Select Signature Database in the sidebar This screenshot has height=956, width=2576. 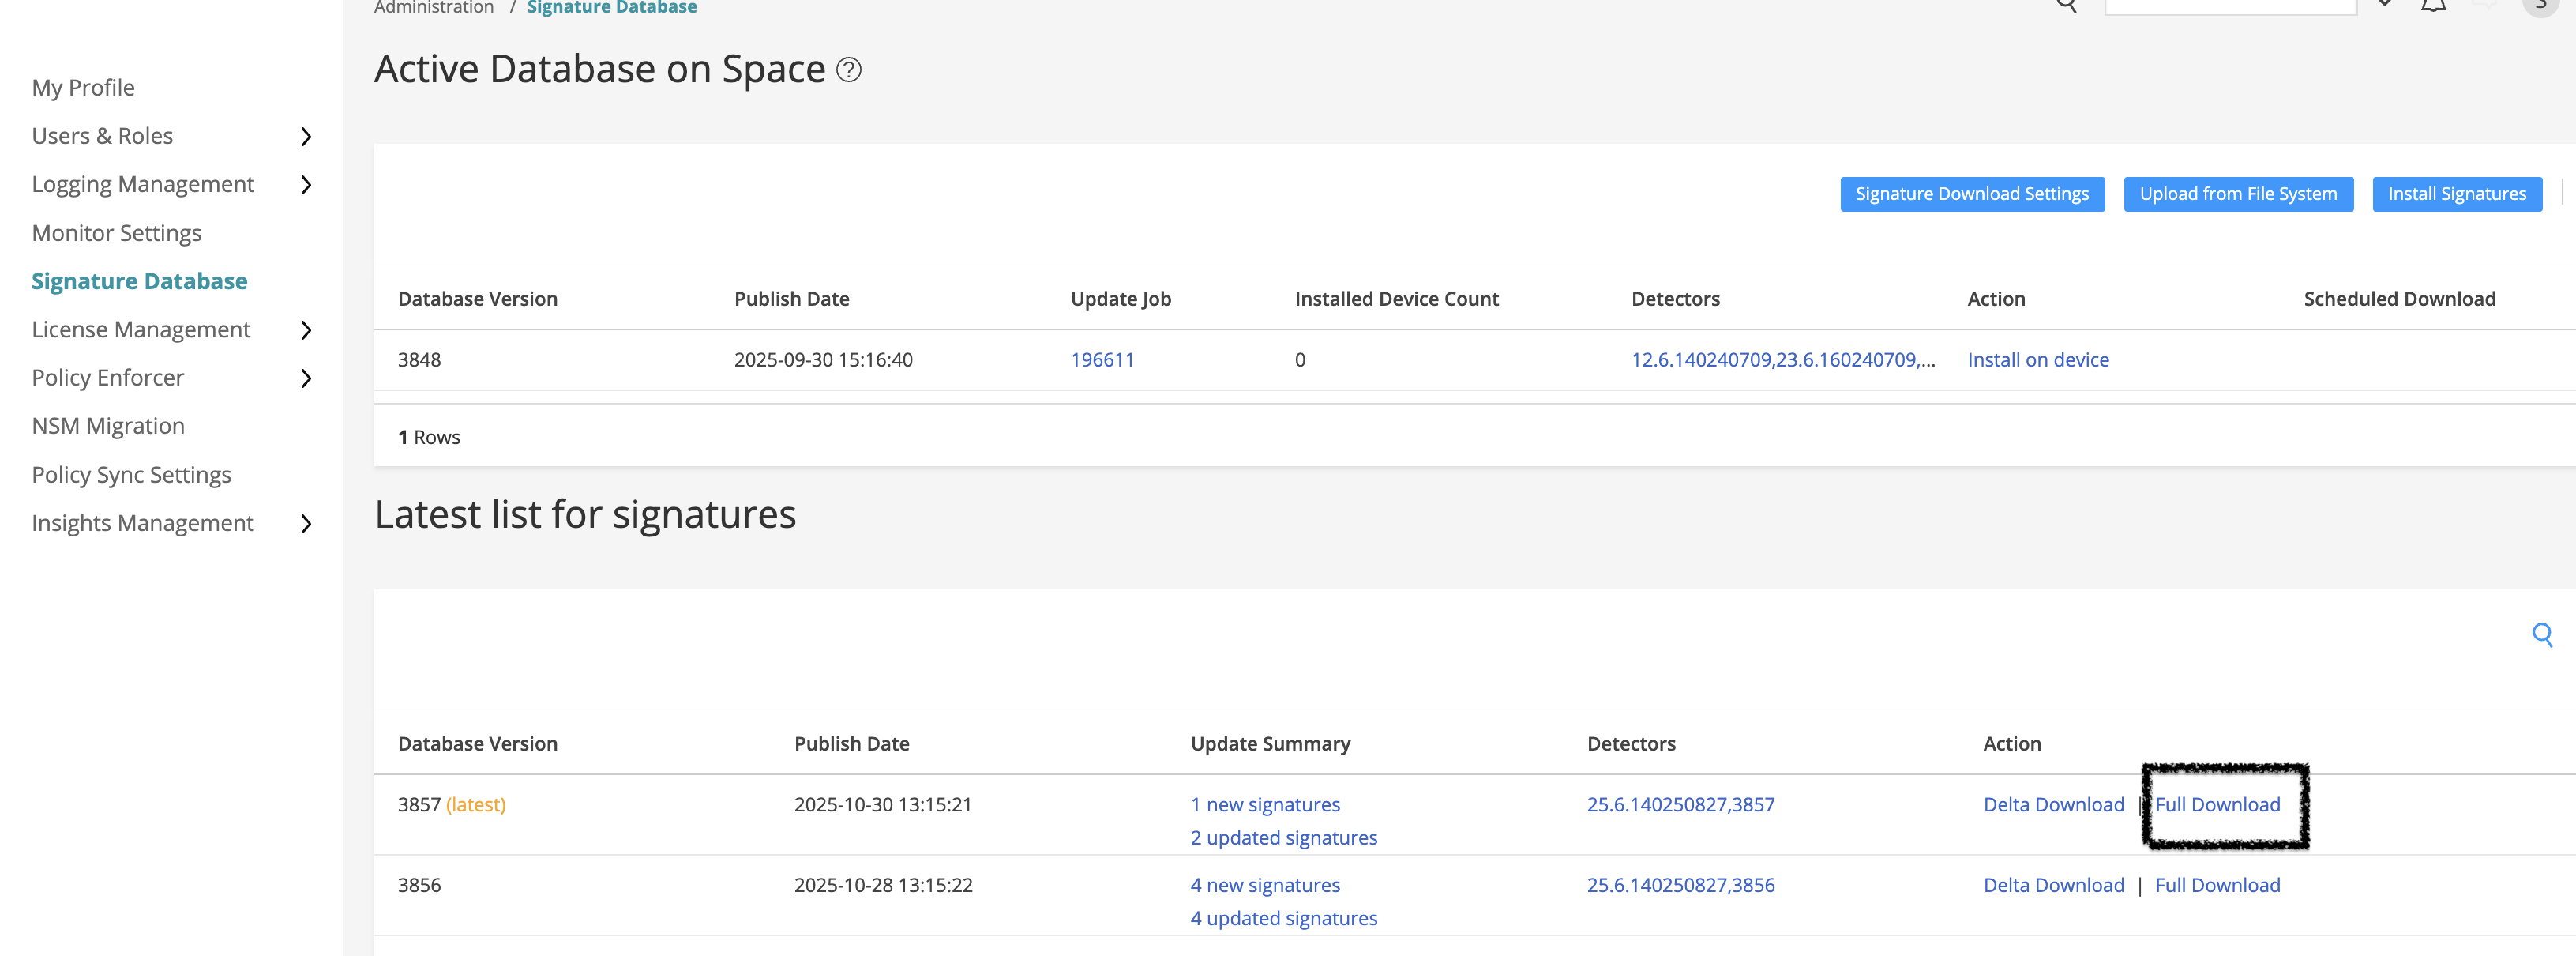coord(139,281)
